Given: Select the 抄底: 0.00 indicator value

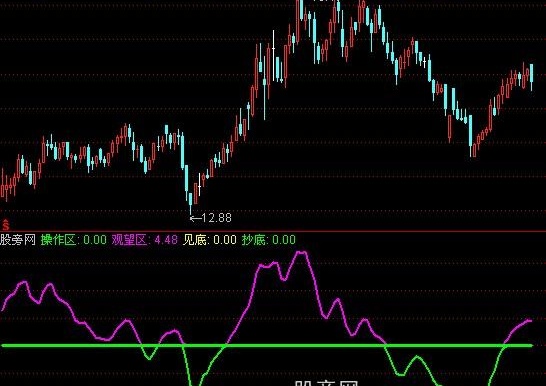Looking at the screenshot, I should click(269, 240).
